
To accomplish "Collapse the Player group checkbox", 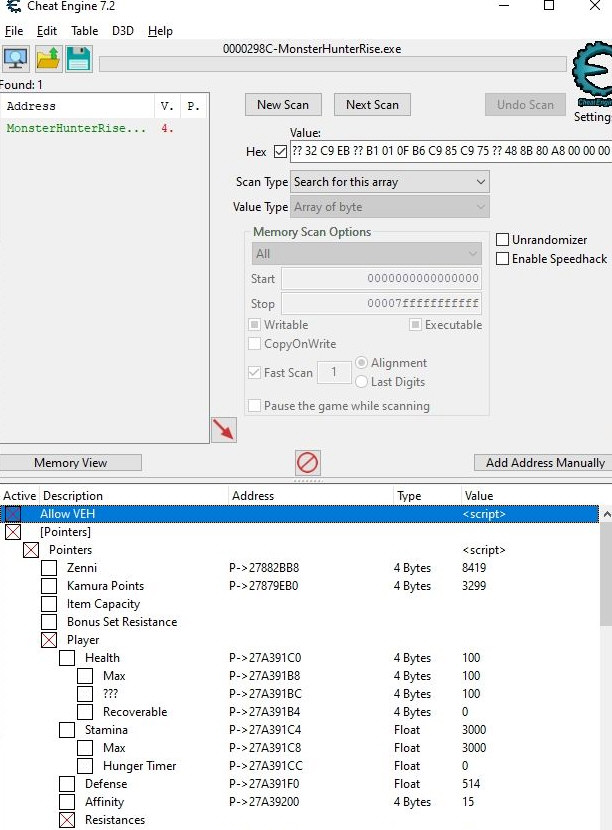I will tap(49, 639).
